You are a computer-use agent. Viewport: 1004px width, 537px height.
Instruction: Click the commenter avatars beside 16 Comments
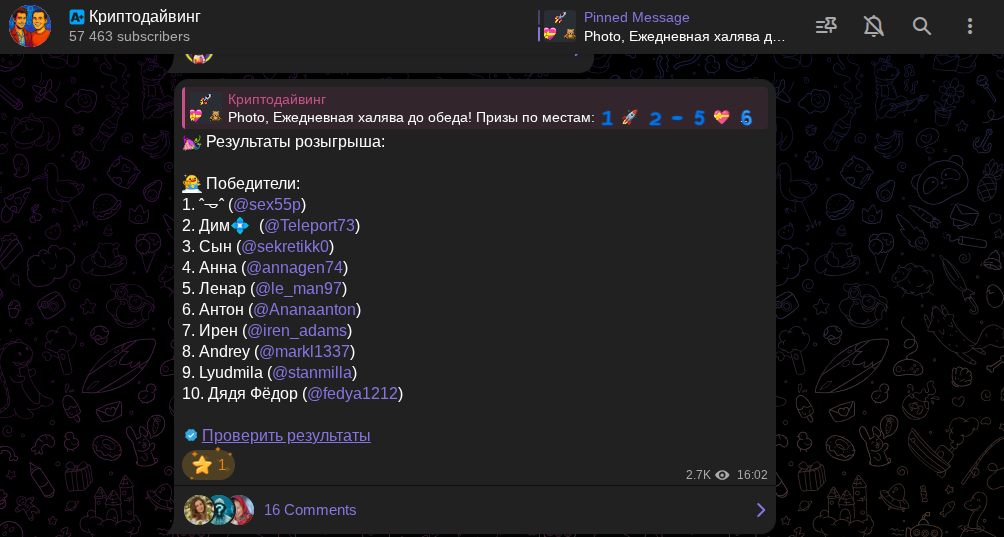coord(219,510)
